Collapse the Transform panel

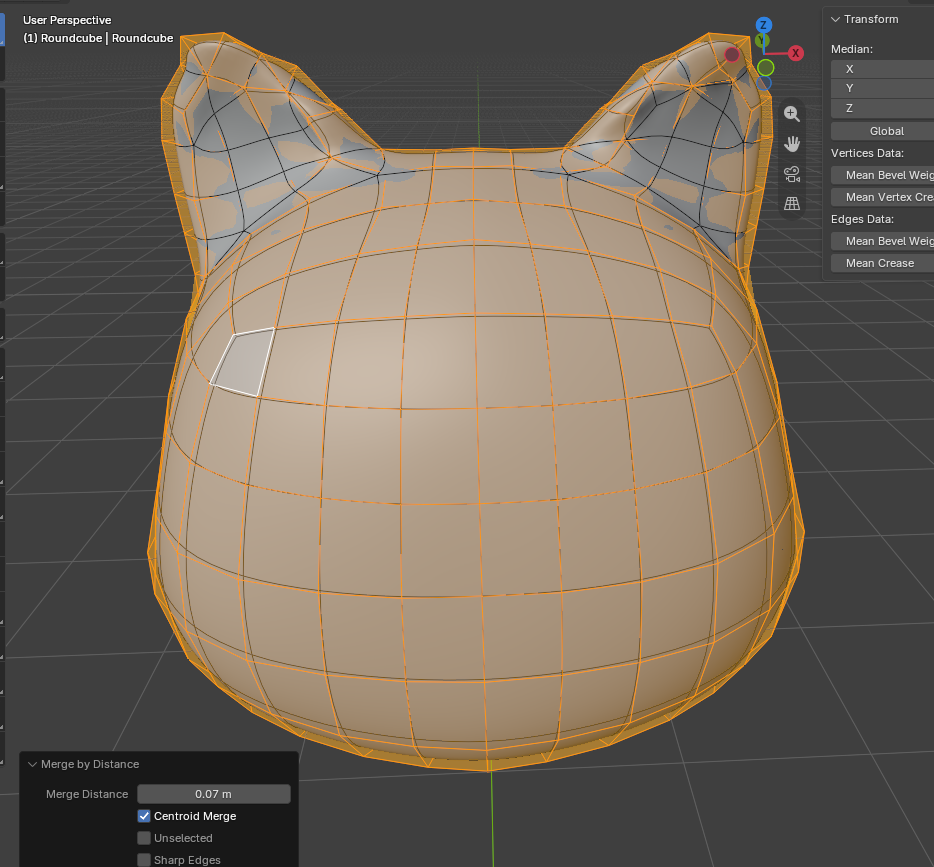836,19
